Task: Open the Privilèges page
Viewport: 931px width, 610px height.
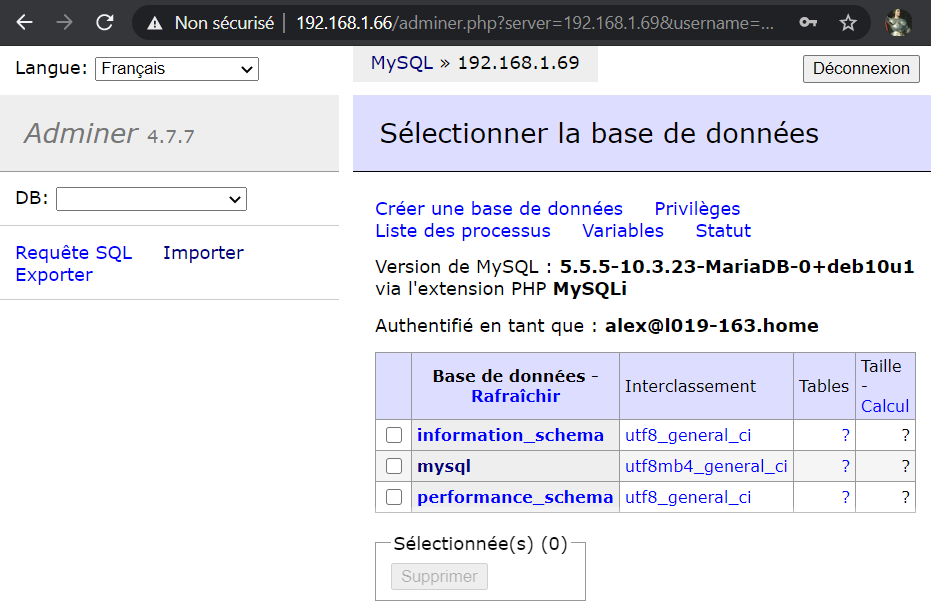Action: (697, 209)
